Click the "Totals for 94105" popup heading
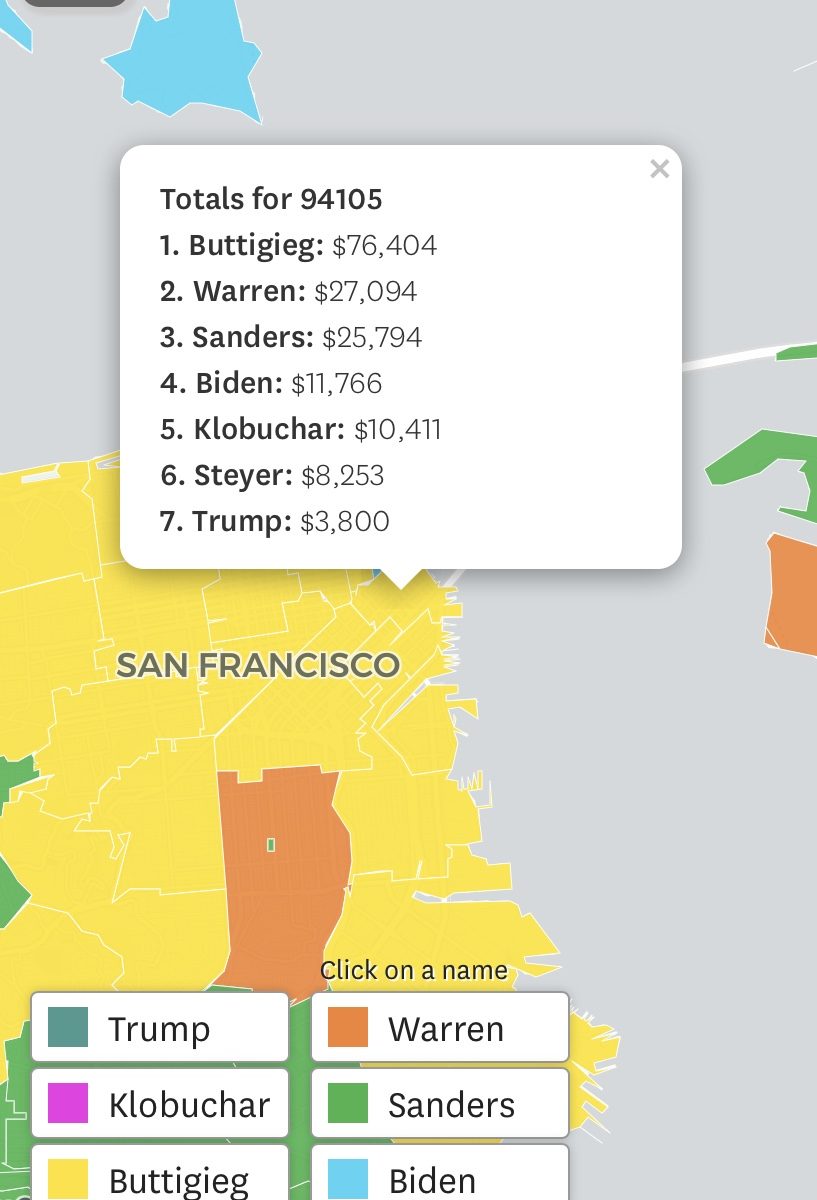The width and height of the screenshot is (817, 1200). tap(271, 199)
